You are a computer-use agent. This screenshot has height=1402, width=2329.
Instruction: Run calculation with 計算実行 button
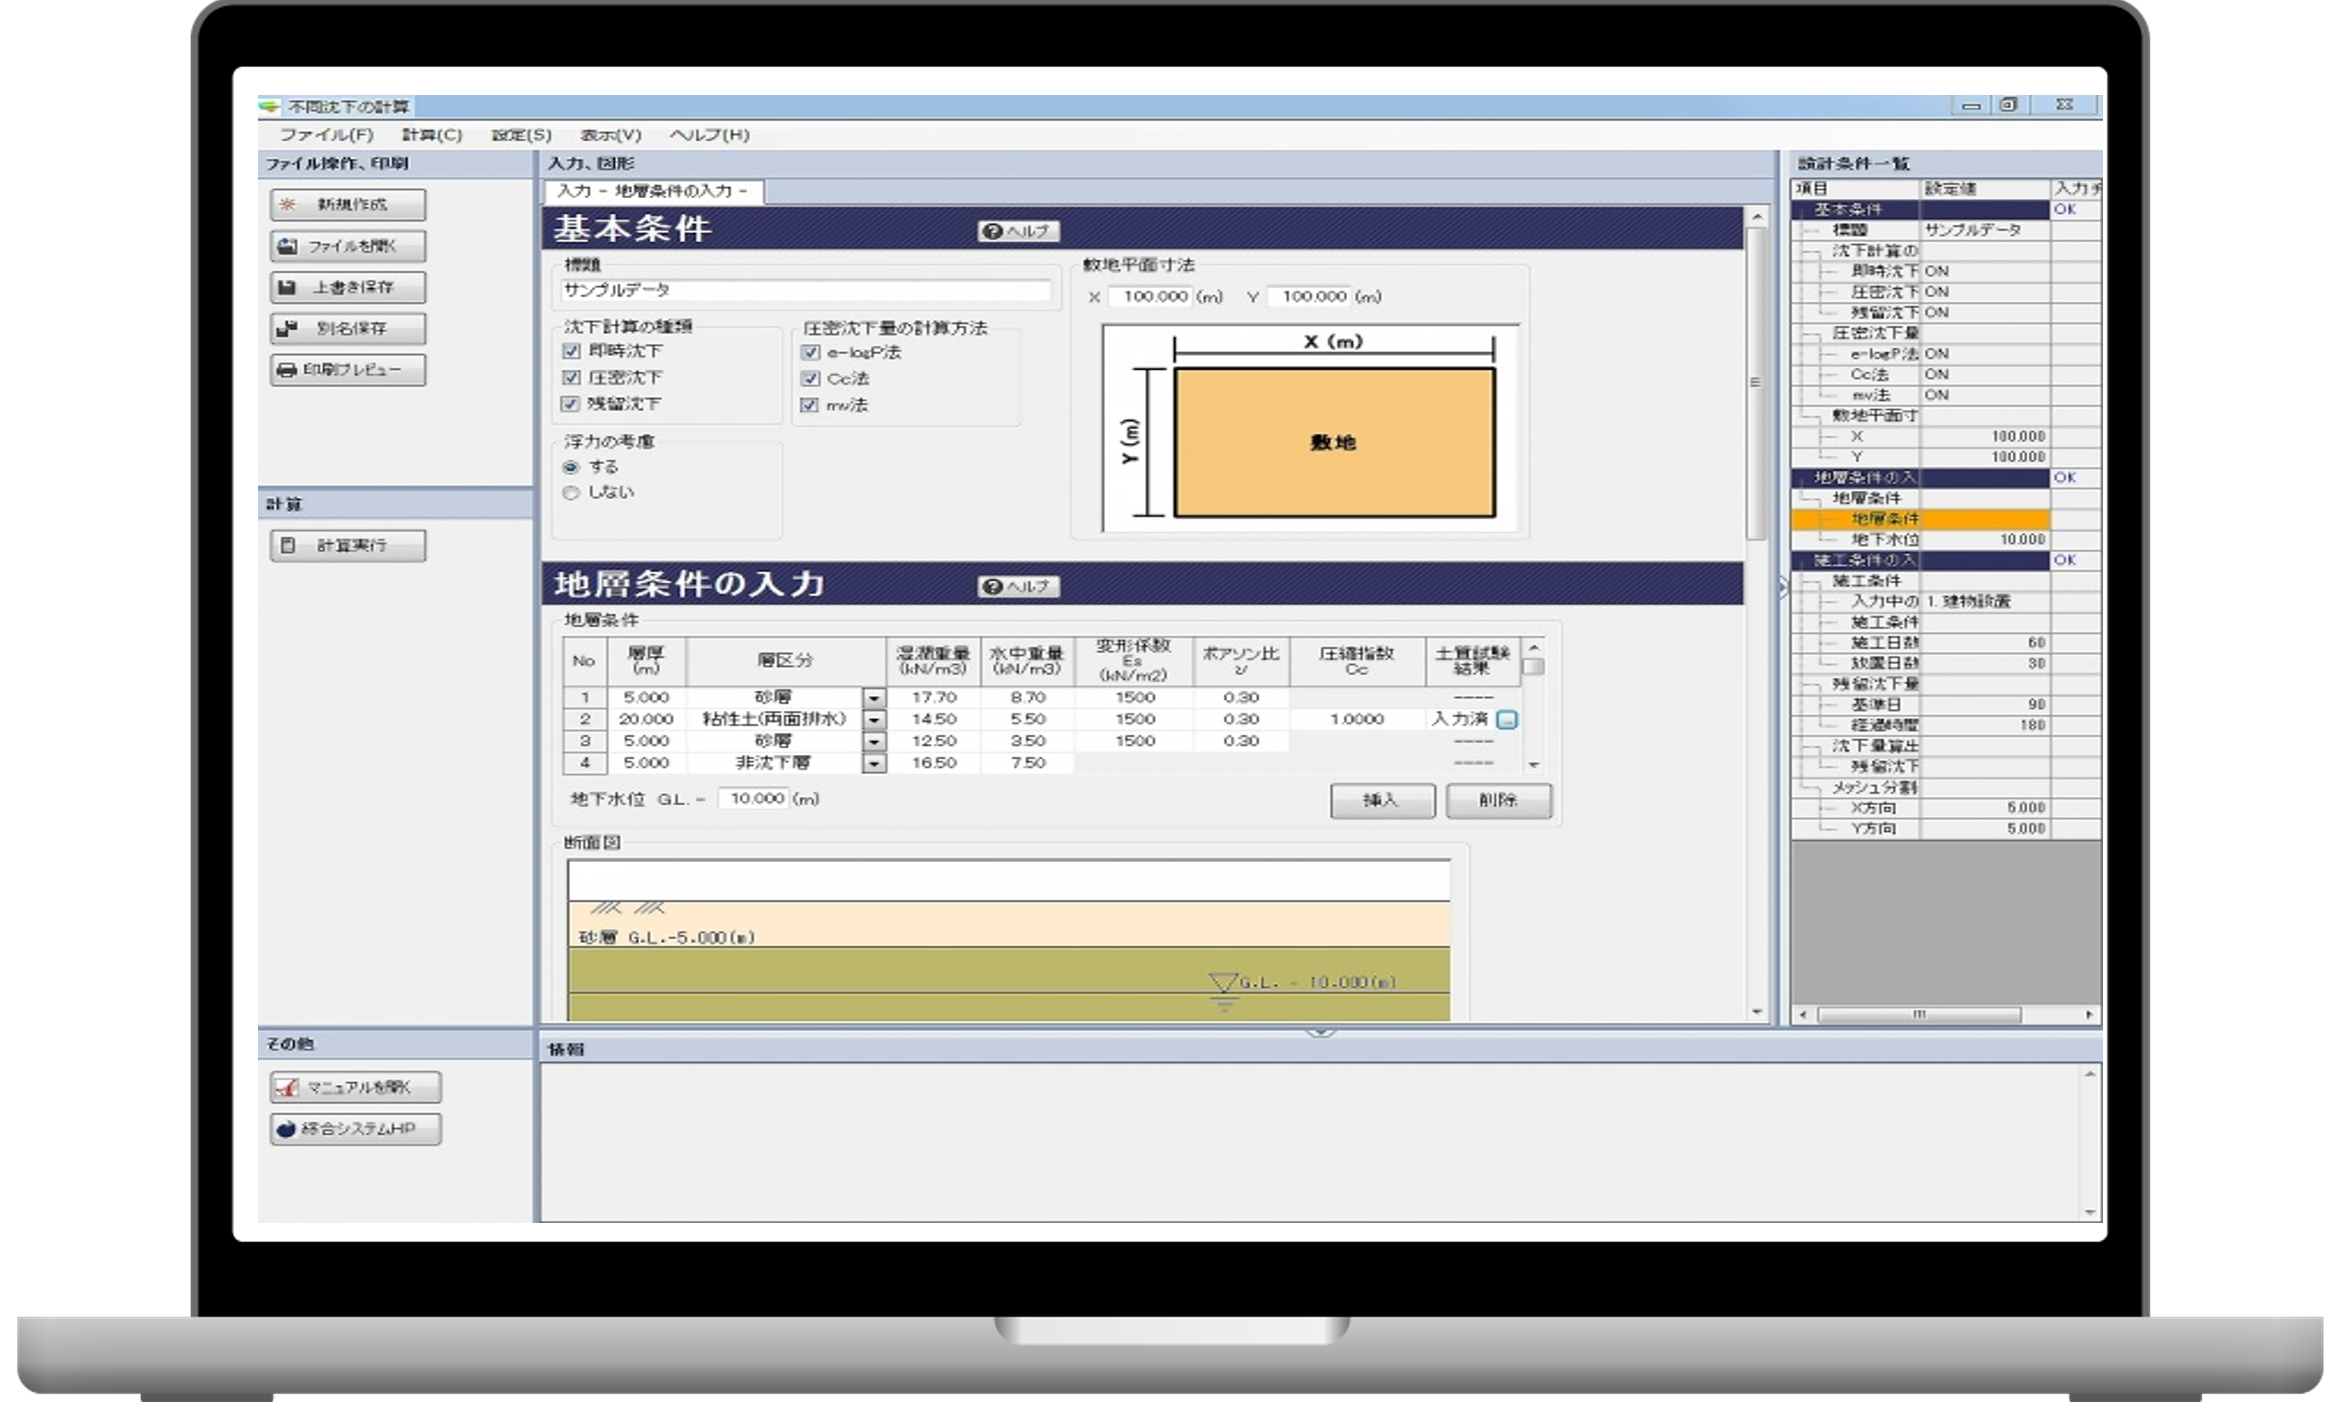[347, 545]
